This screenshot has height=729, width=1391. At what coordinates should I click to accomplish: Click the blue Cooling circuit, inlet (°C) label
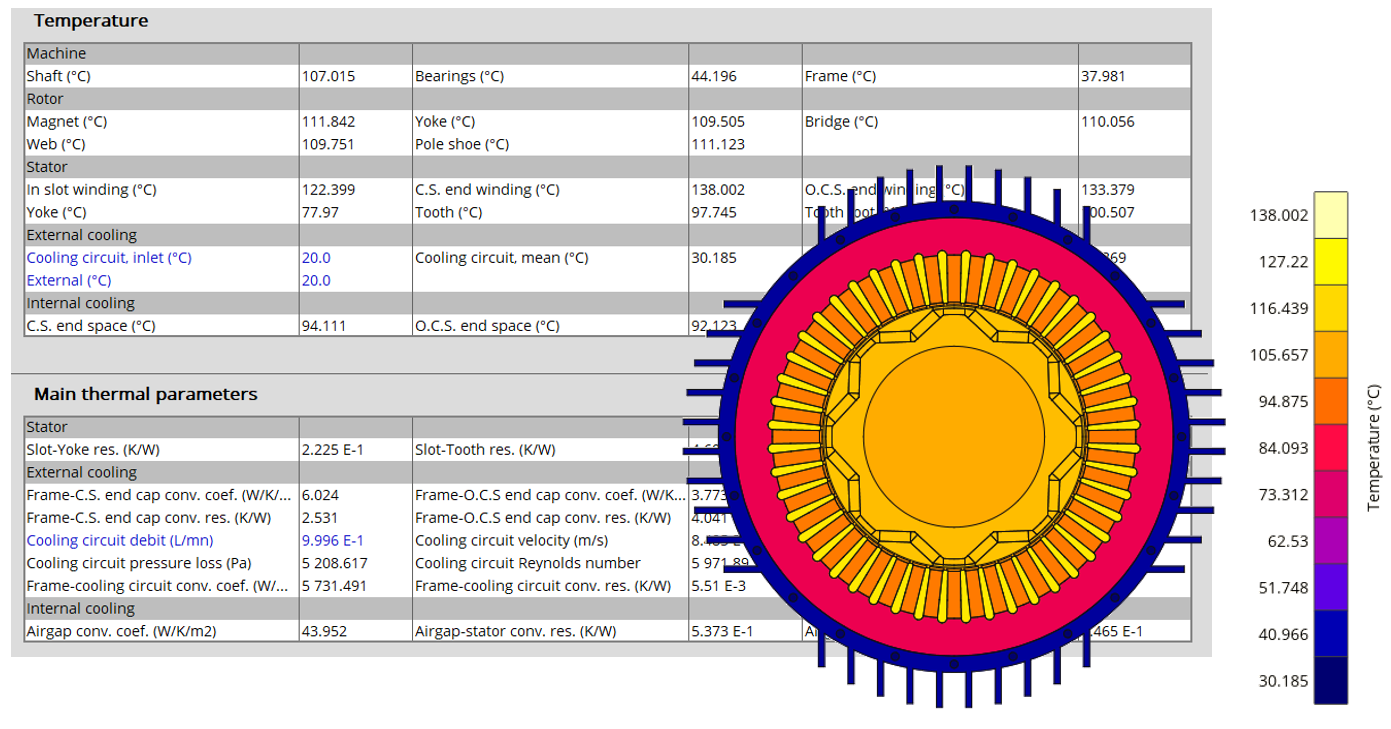click(x=109, y=258)
